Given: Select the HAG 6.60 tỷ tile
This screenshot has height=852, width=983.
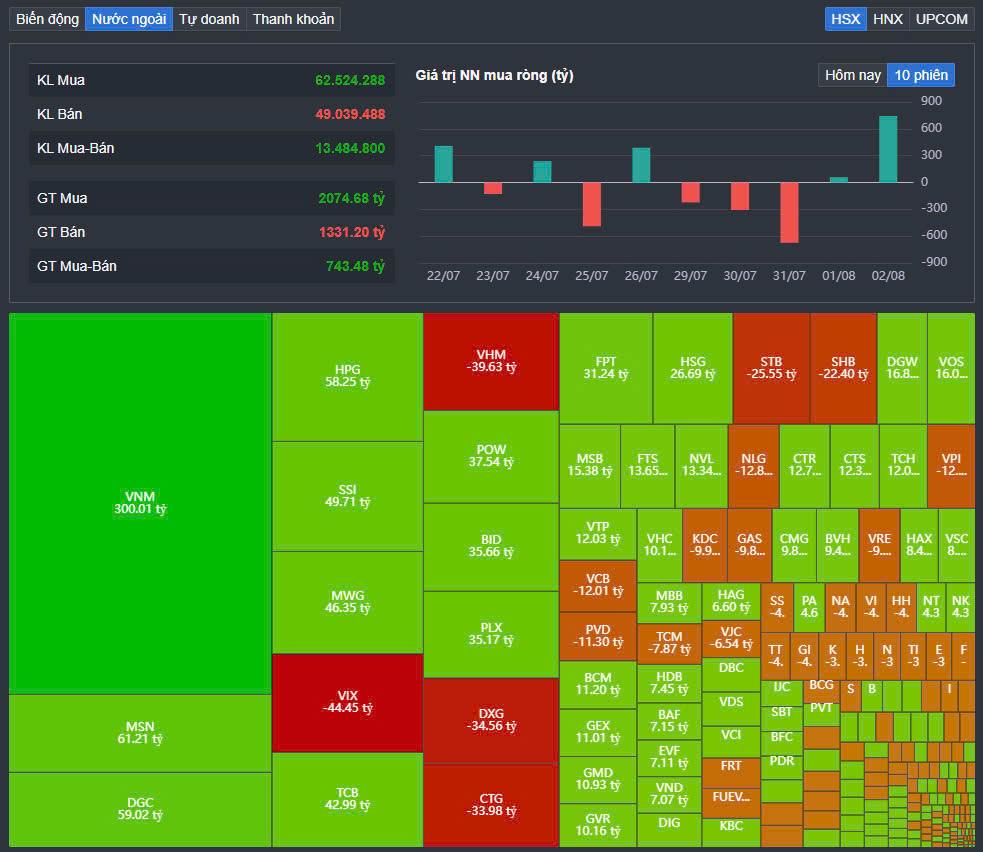Looking at the screenshot, I should point(731,601).
